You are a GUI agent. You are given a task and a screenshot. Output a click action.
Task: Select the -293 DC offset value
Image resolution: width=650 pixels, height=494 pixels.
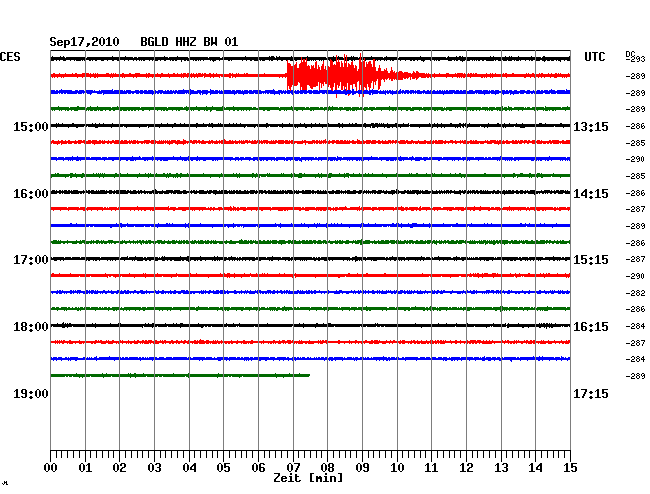pos(635,59)
